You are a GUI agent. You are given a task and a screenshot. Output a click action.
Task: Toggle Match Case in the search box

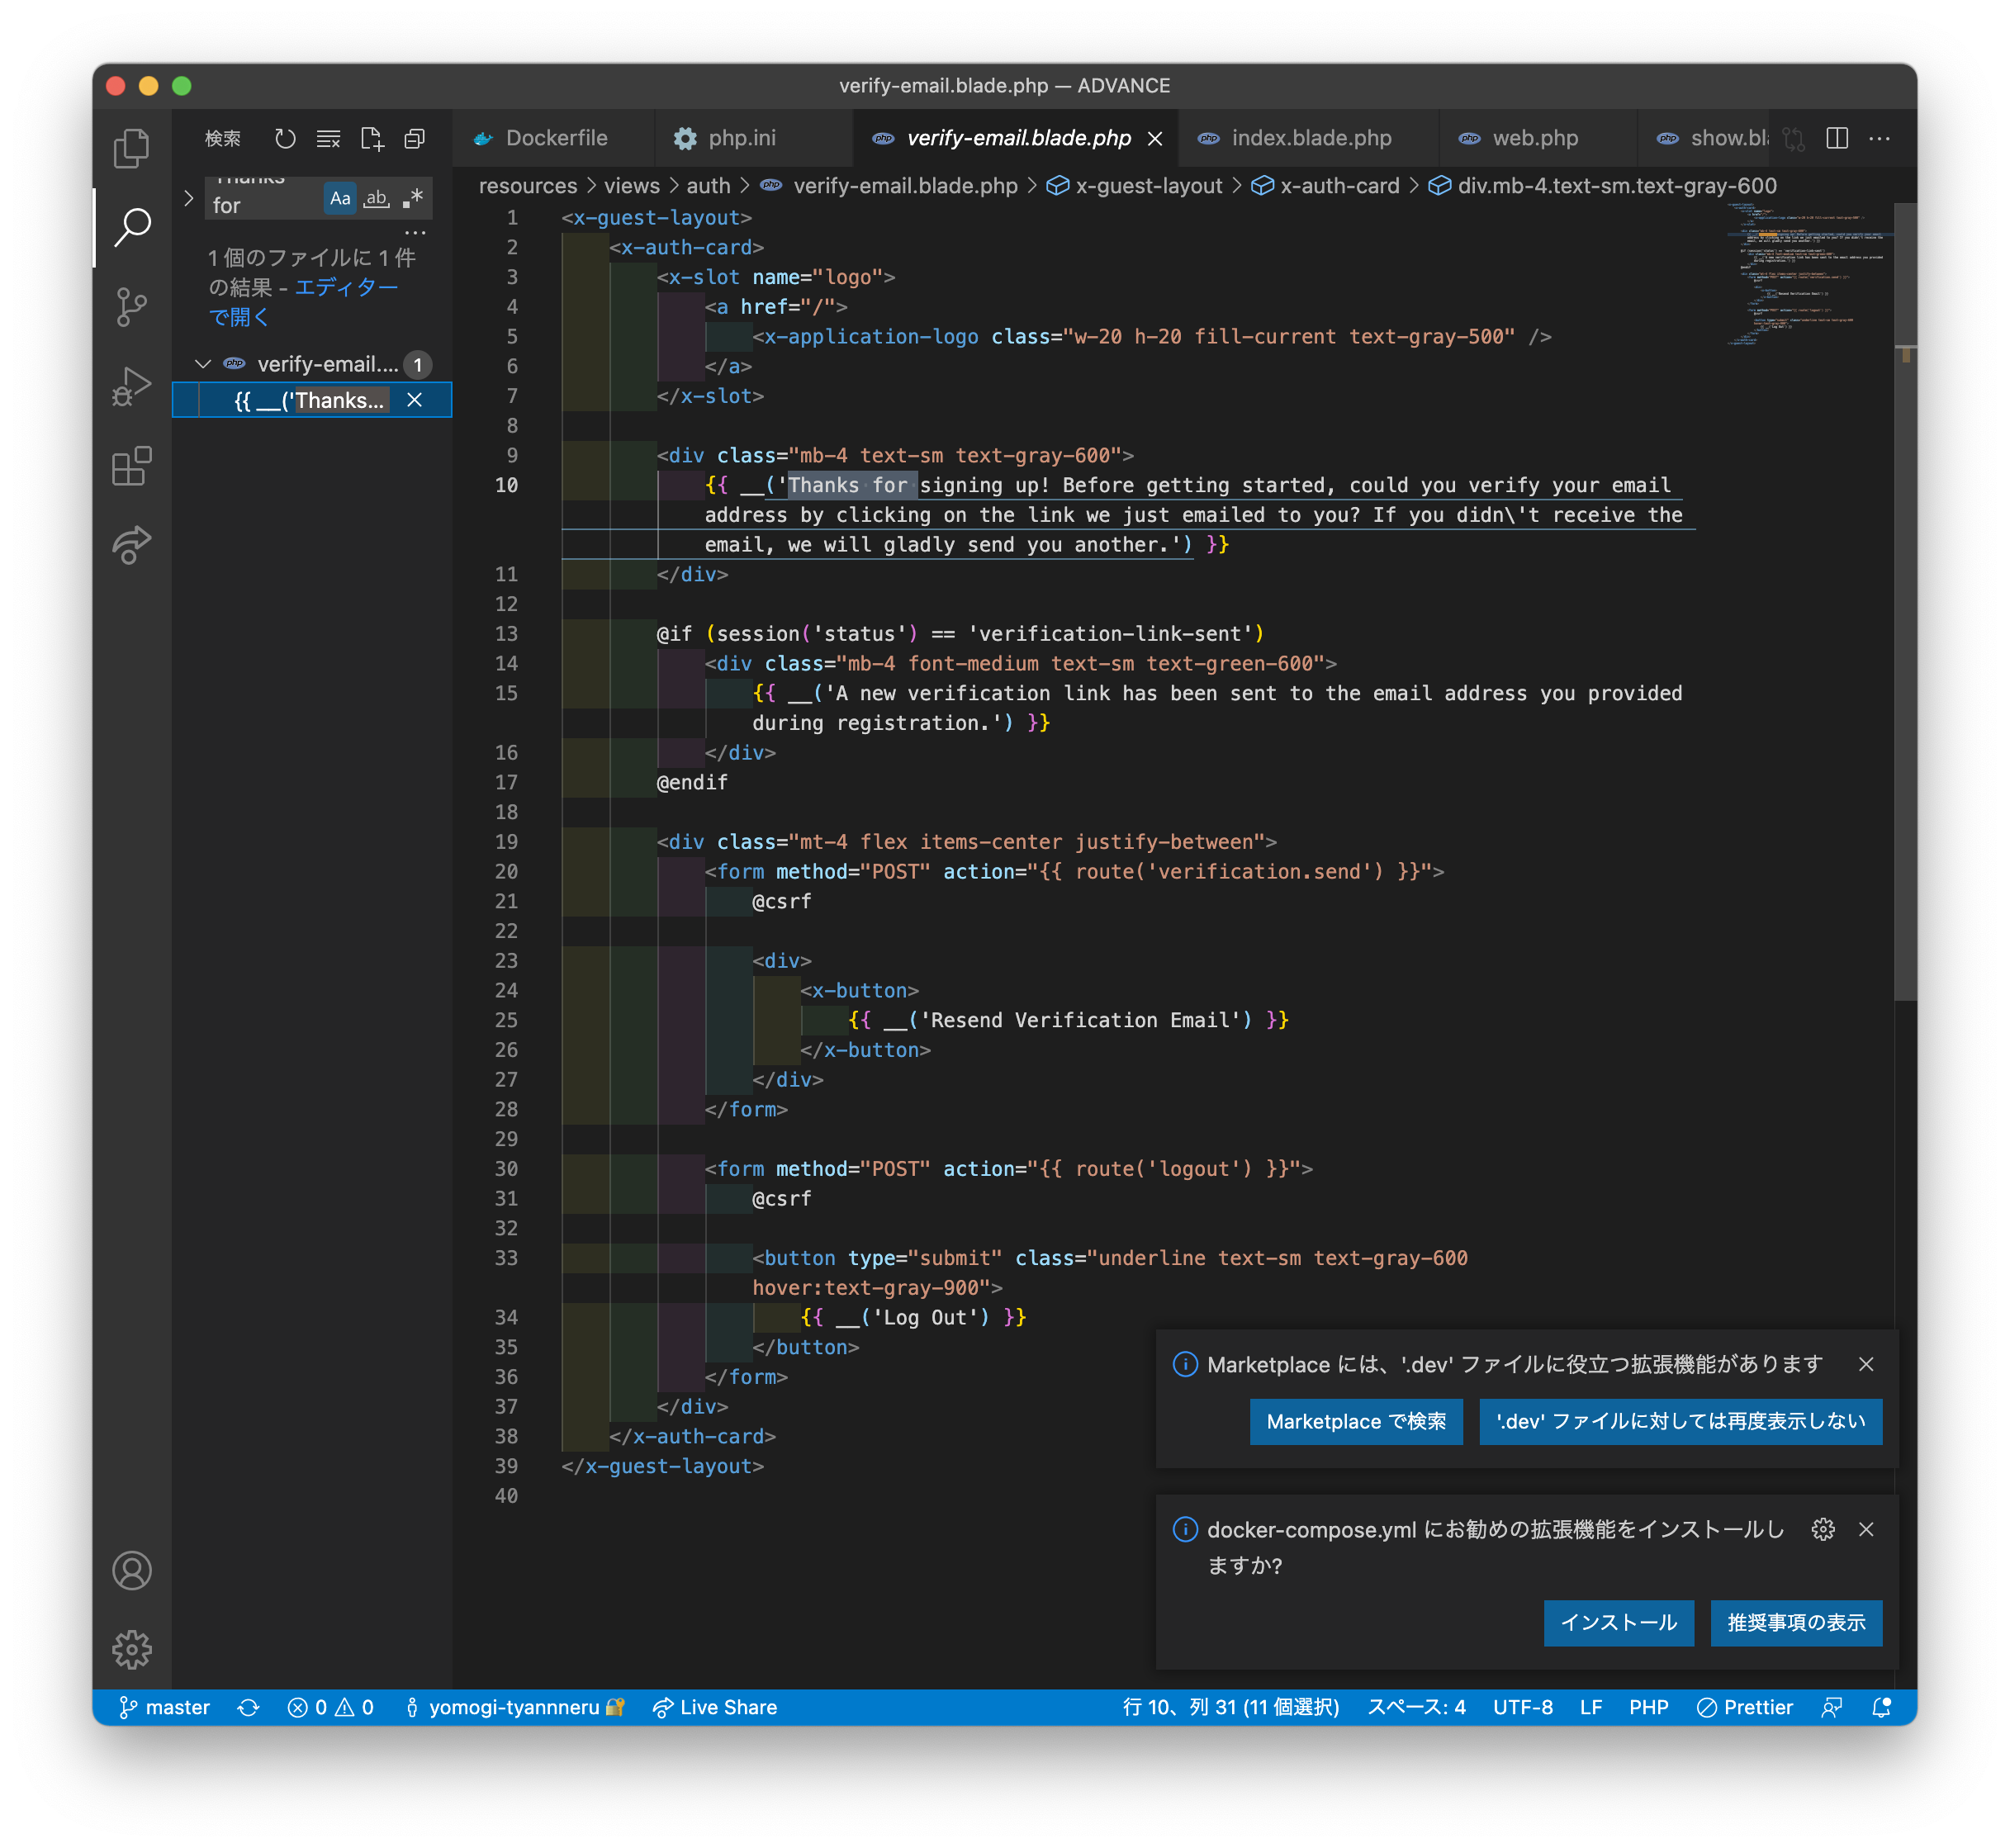340,198
